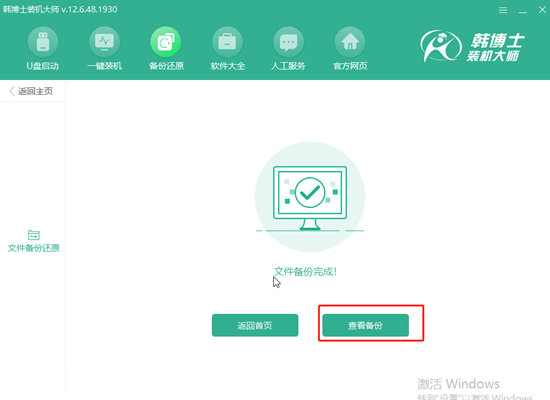Click the backup complete monitor illustration
This screenshot has width=550, height=400.
click(310, 197)
